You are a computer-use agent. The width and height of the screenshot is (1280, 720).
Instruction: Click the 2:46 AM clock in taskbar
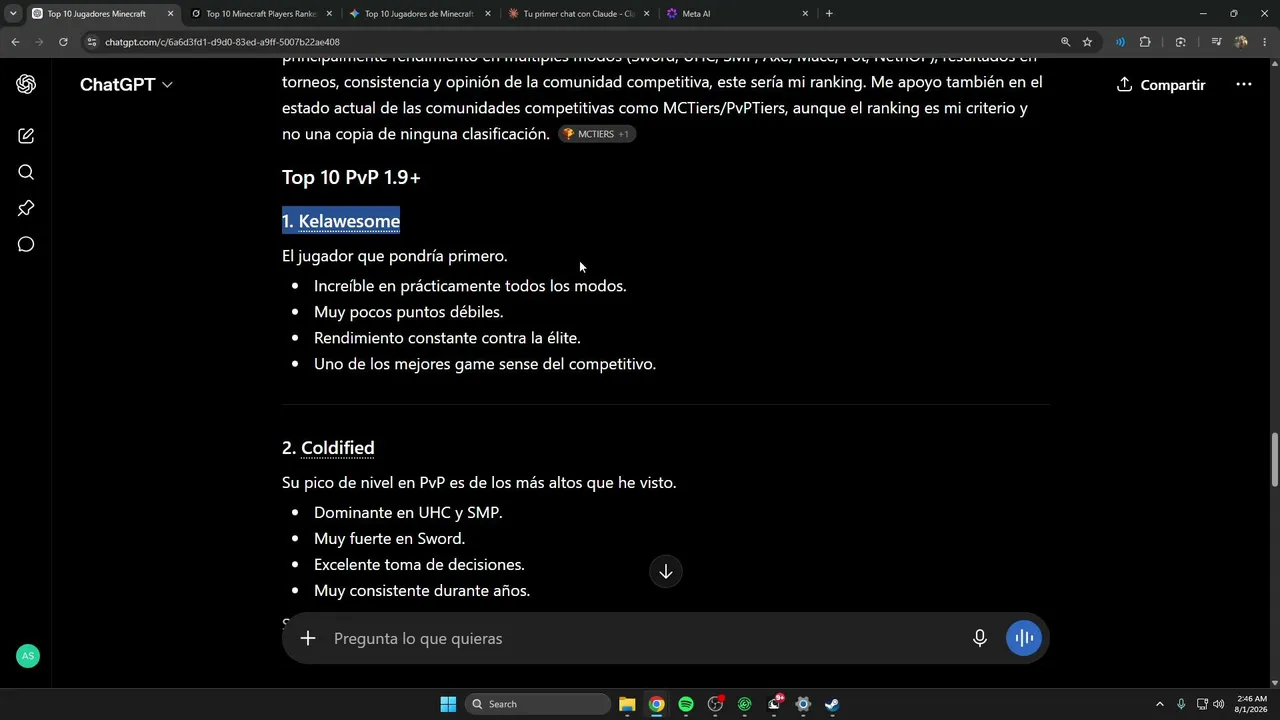1252,704
